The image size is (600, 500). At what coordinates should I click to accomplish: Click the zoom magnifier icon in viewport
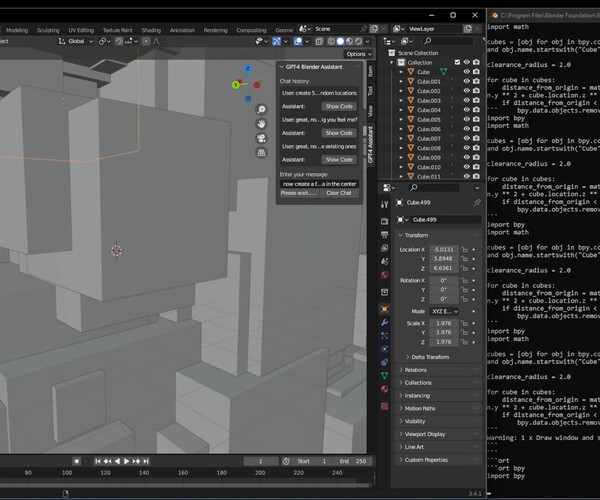[261, 110]
